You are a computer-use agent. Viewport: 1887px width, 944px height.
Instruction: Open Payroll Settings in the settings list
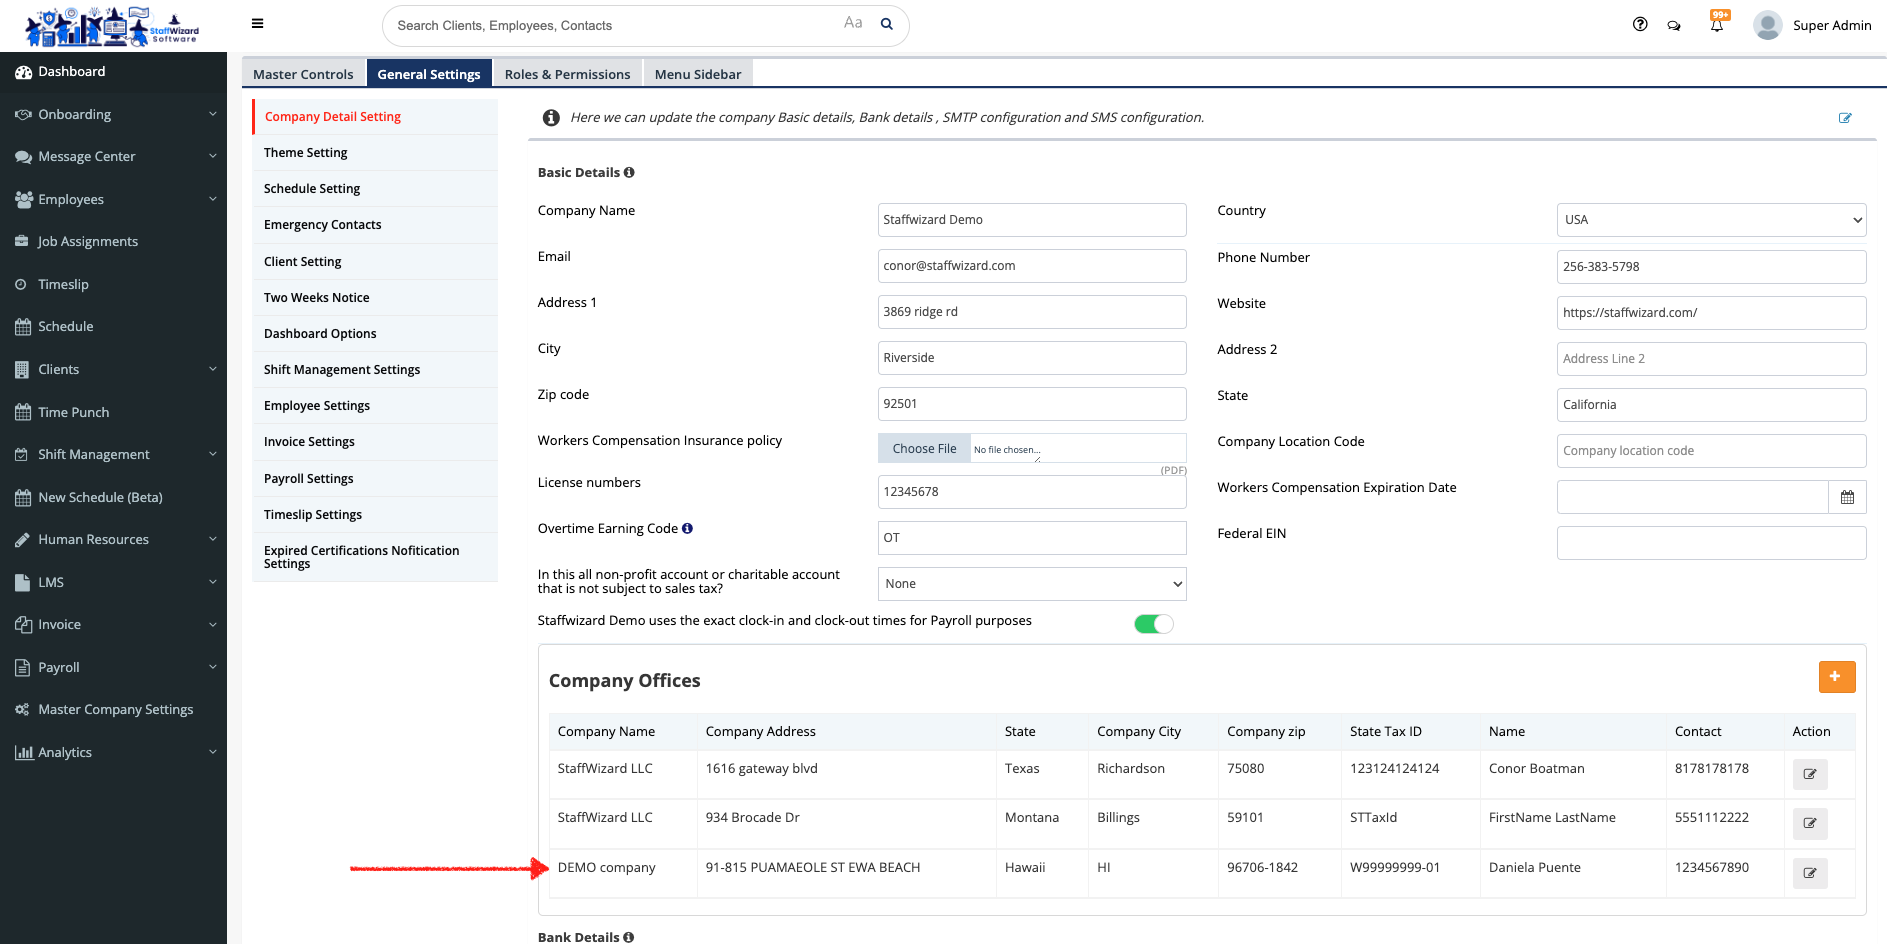point(309,479)
